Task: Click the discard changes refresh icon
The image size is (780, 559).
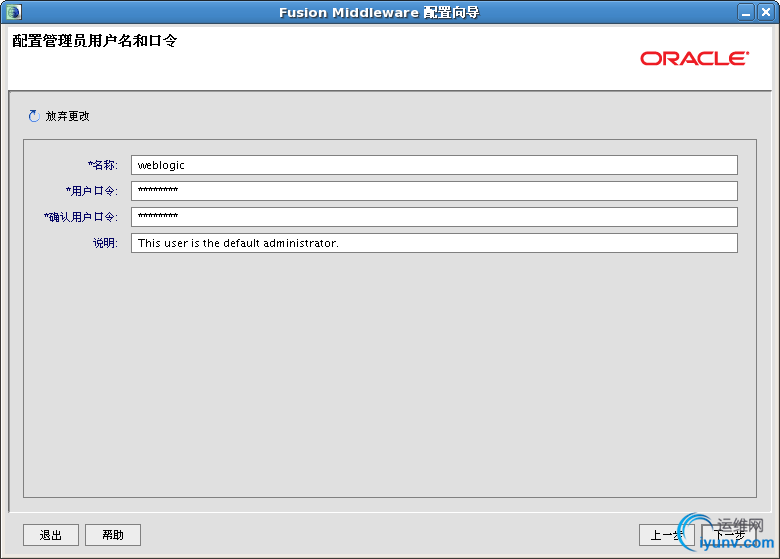Action: point(34,116)
